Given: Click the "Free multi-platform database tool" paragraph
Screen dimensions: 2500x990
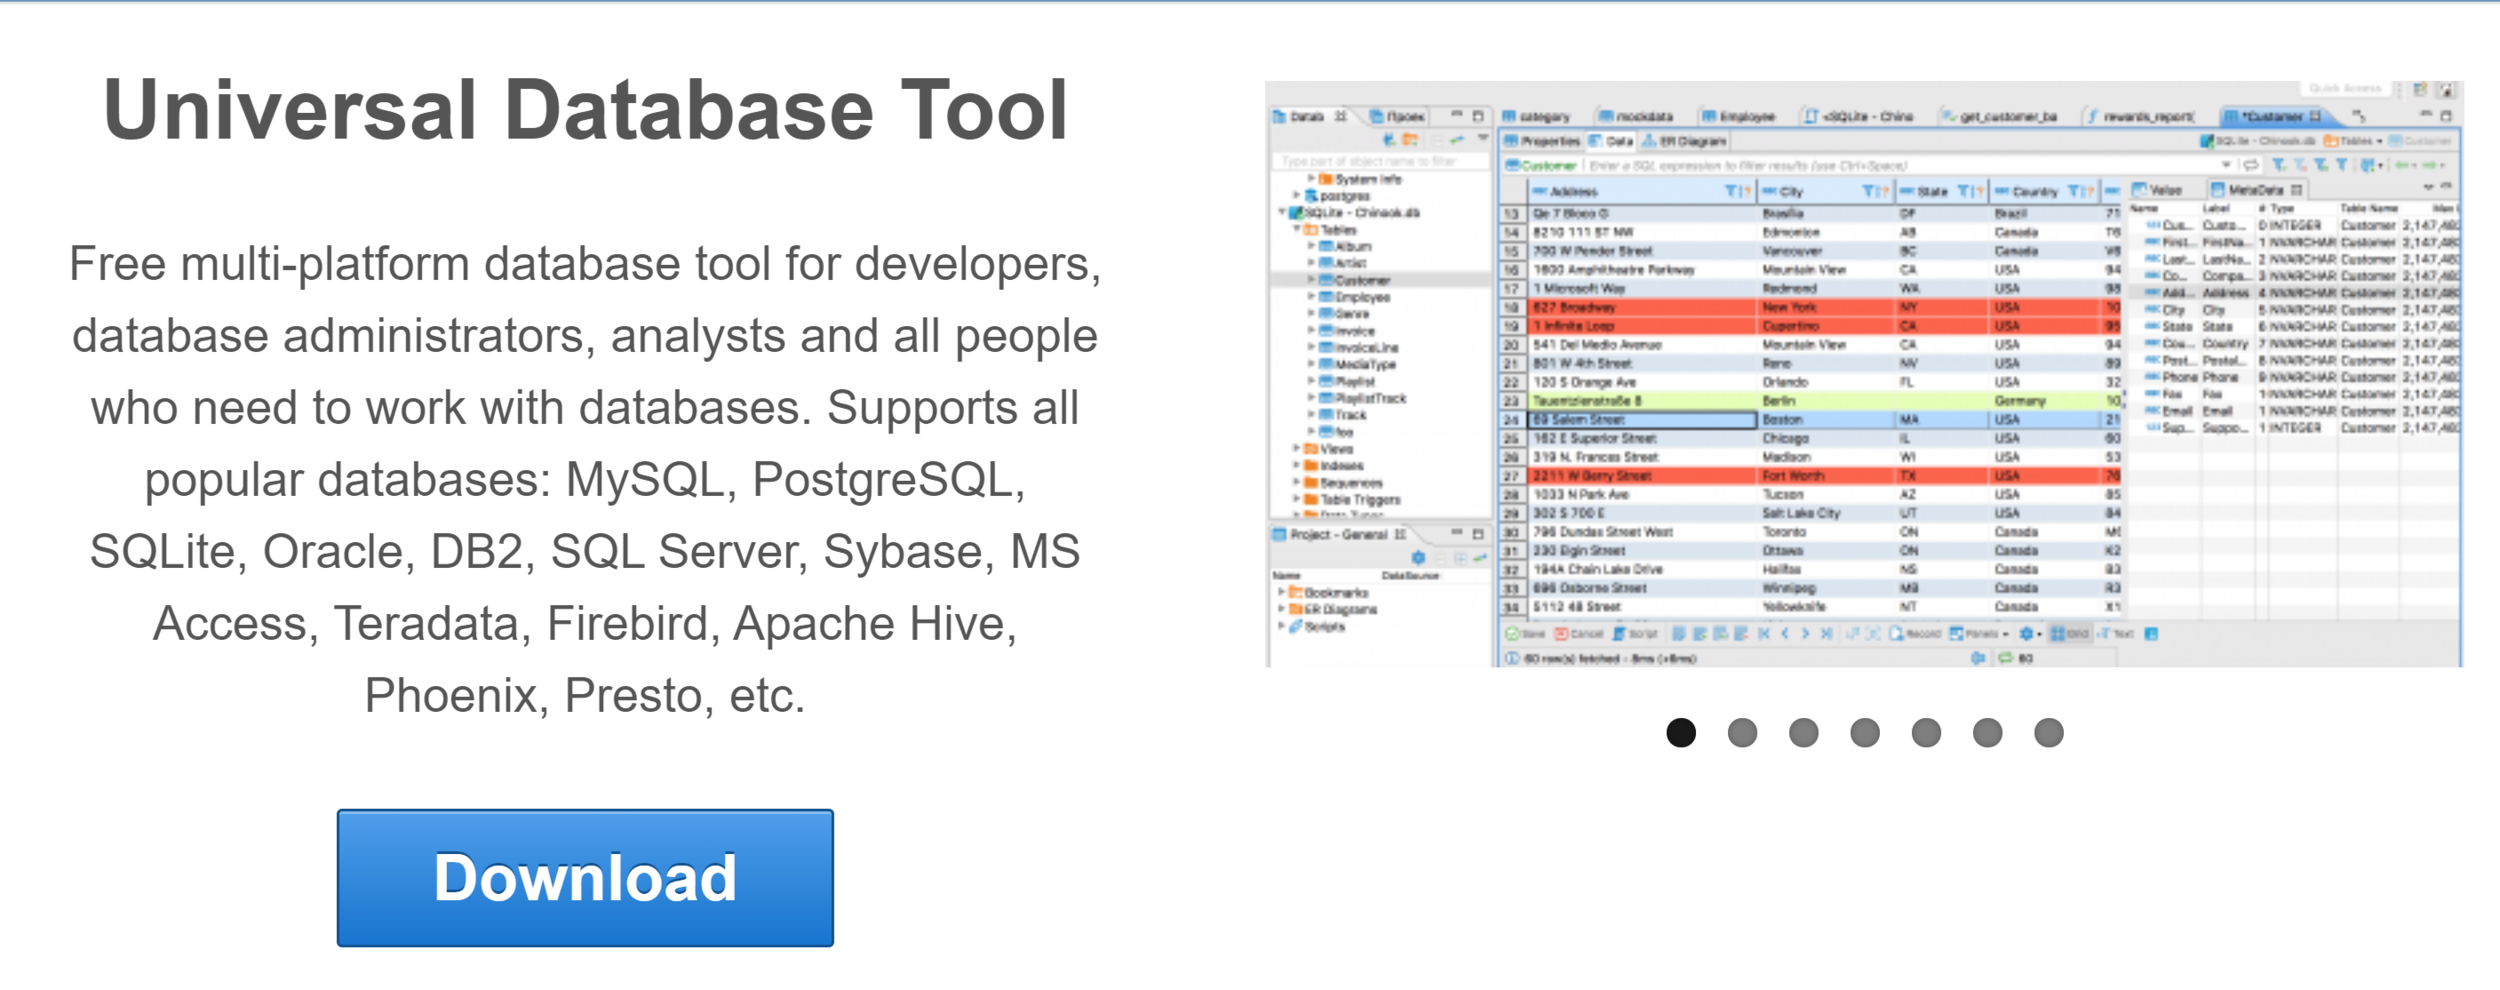Looking at the screenshot, I should pos(585,480).
